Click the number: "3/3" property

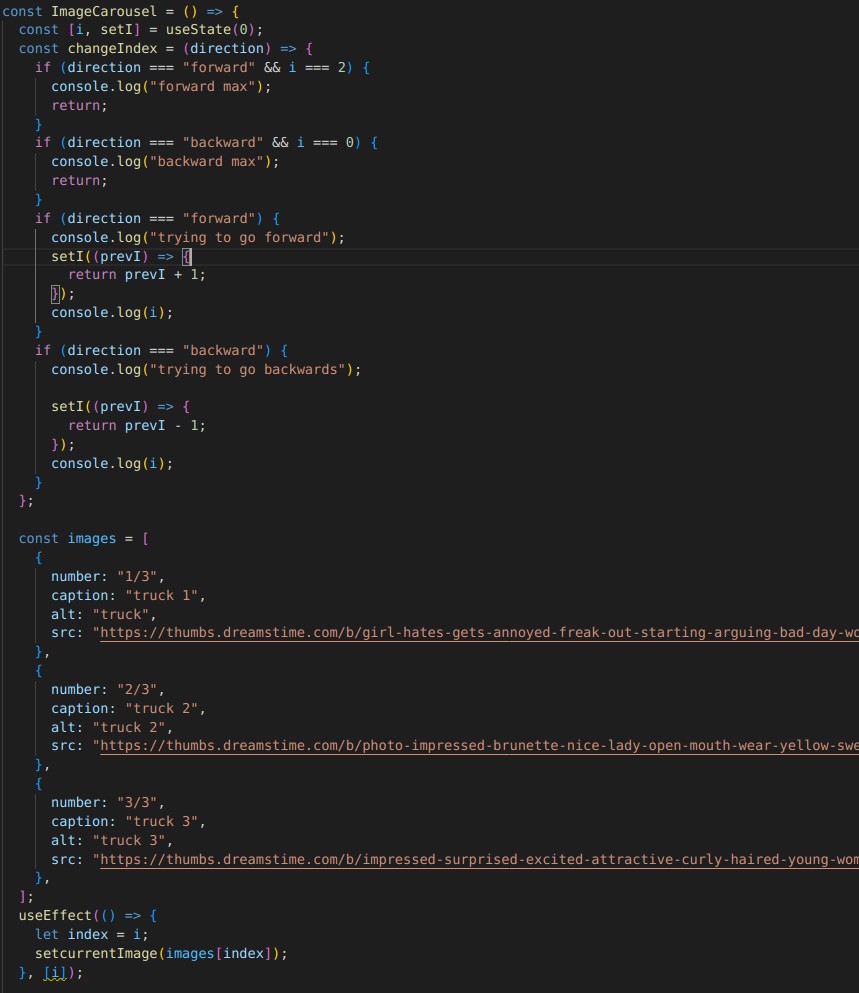coord(108,802)
